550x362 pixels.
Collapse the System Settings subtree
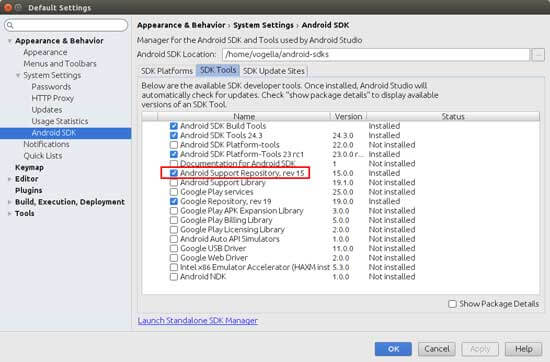tap(18, 75)
